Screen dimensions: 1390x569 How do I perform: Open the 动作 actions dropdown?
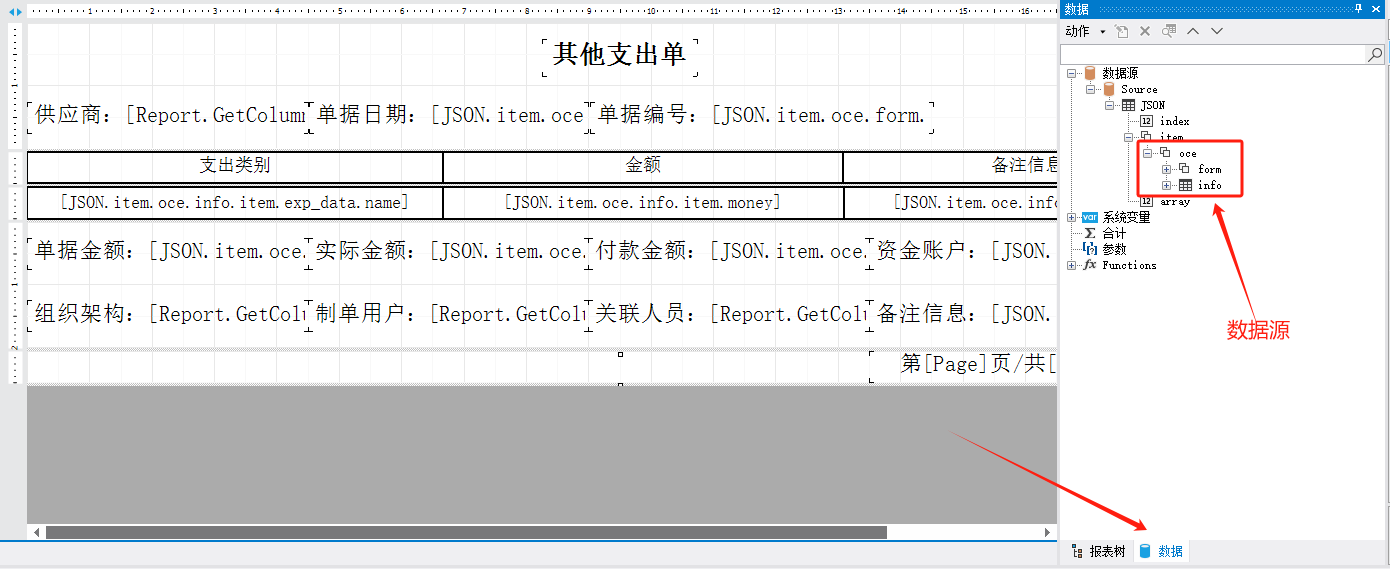point(1085,31)
